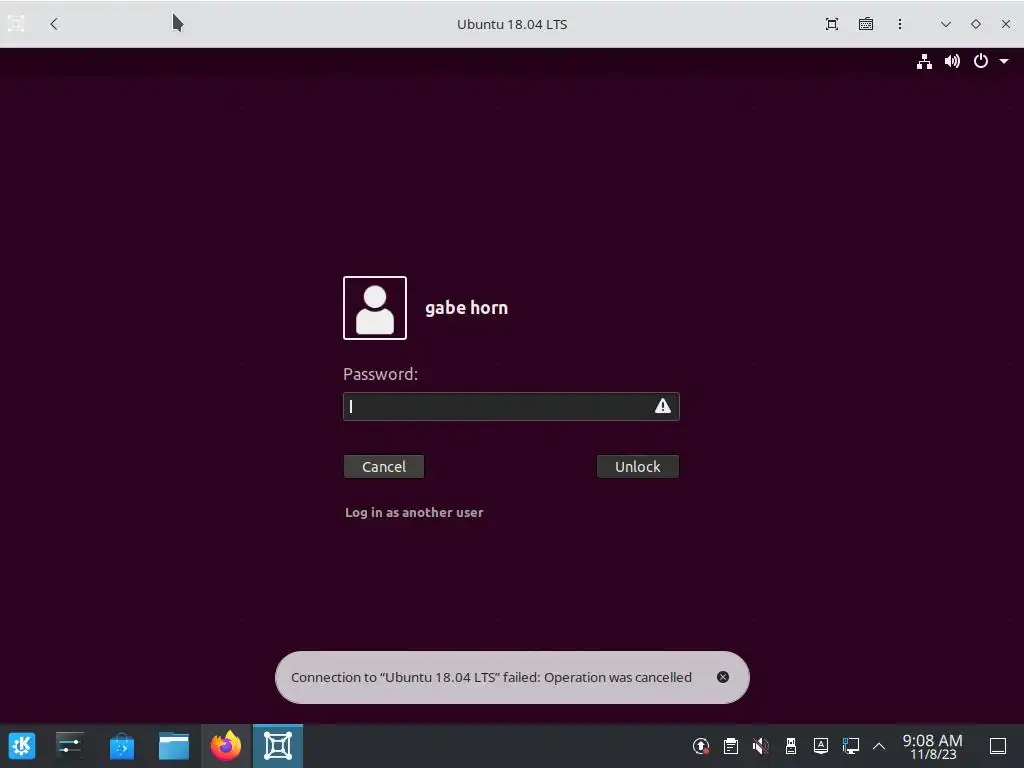
Task: Open the three-dot actions menu
Action: pyautogui.click(x=900, y=24)
